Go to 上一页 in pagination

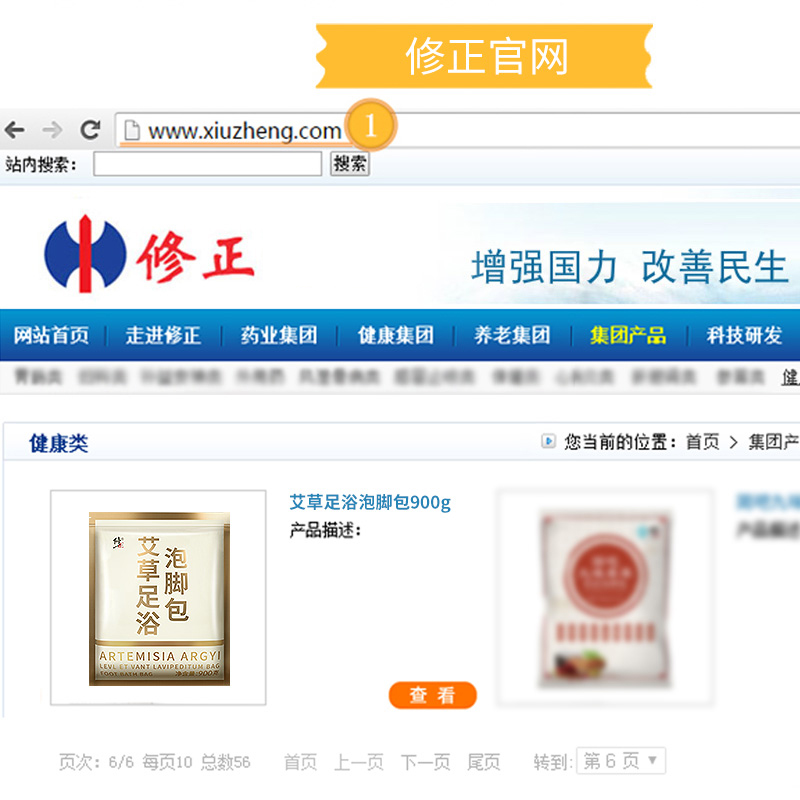pos(358,762)
